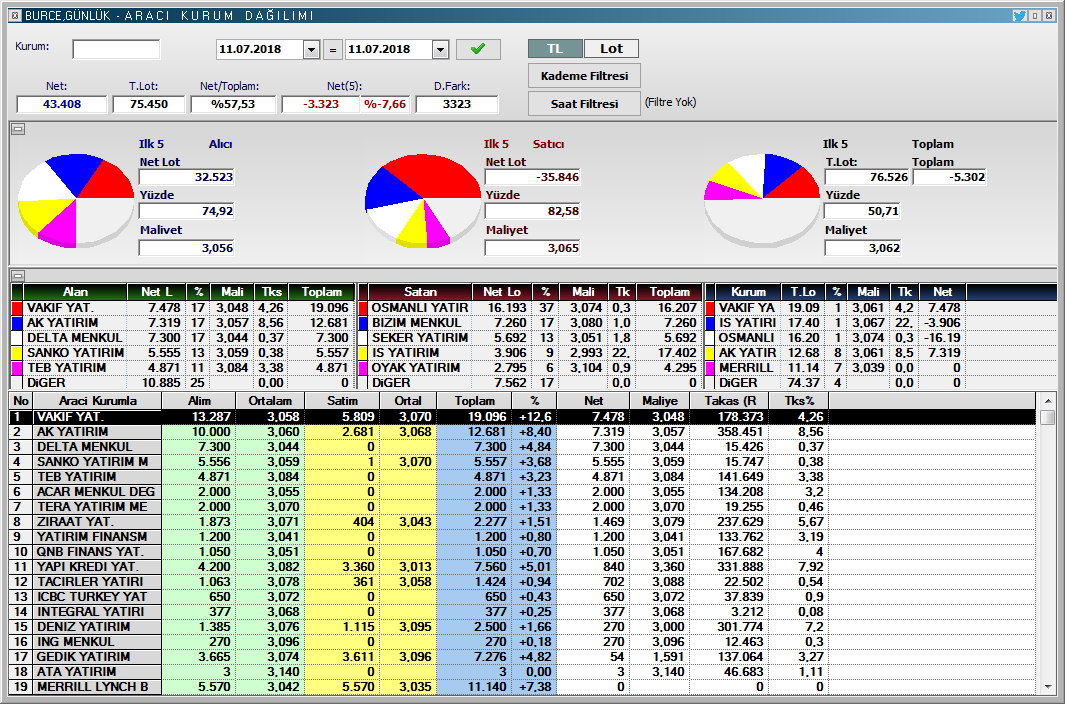Click the scrollbar down arrow of main list
This screenshot has width=1065, height=704.
tap(1047, 686)
